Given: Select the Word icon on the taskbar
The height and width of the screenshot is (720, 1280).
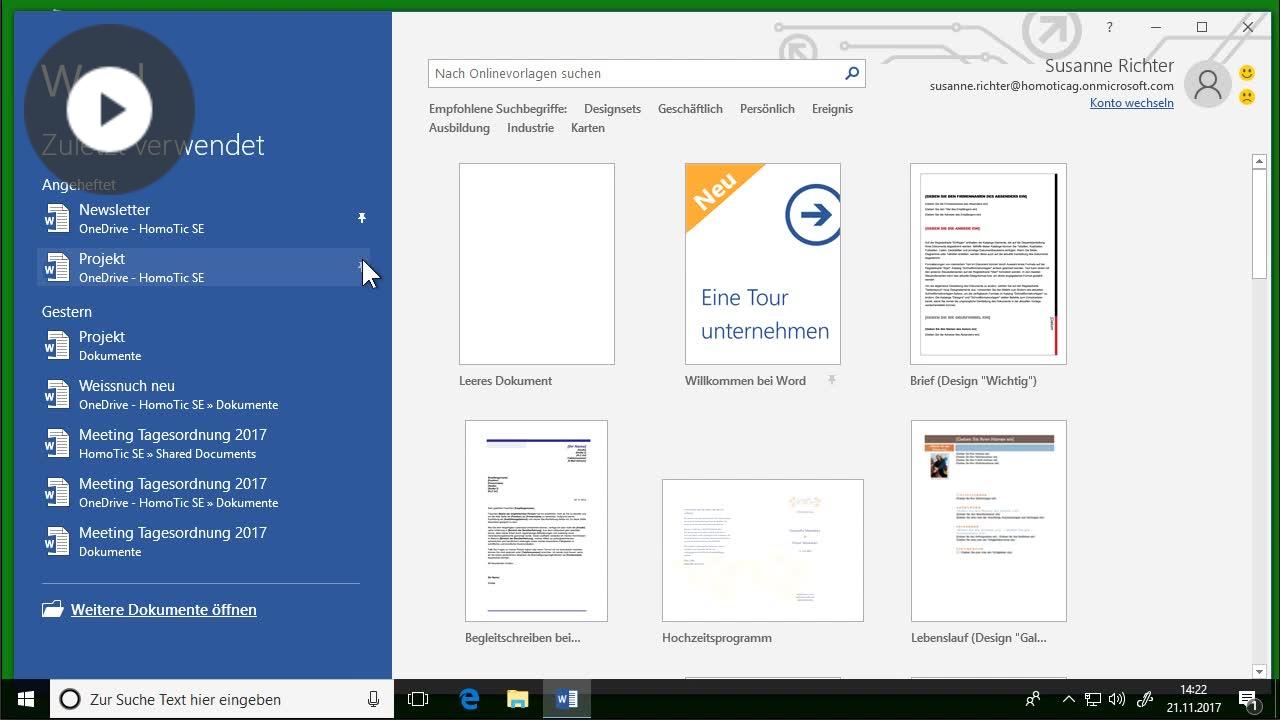Looking at the screenshot, I should [x=566, y=699].
